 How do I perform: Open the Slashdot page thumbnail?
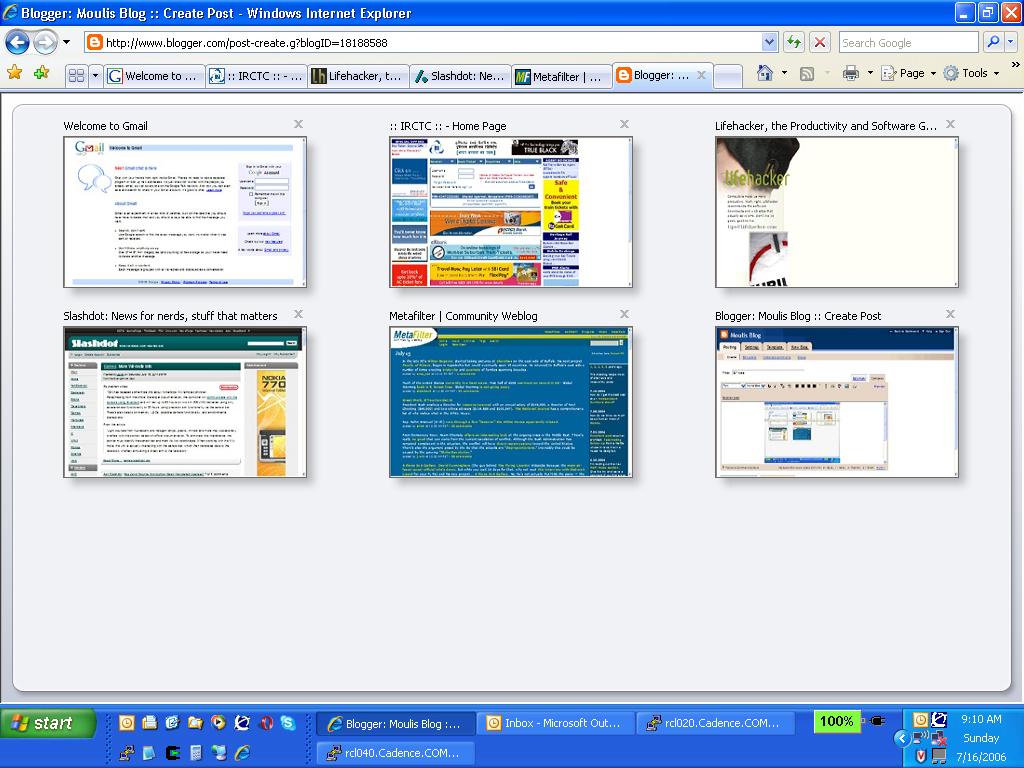coord(185,402)
